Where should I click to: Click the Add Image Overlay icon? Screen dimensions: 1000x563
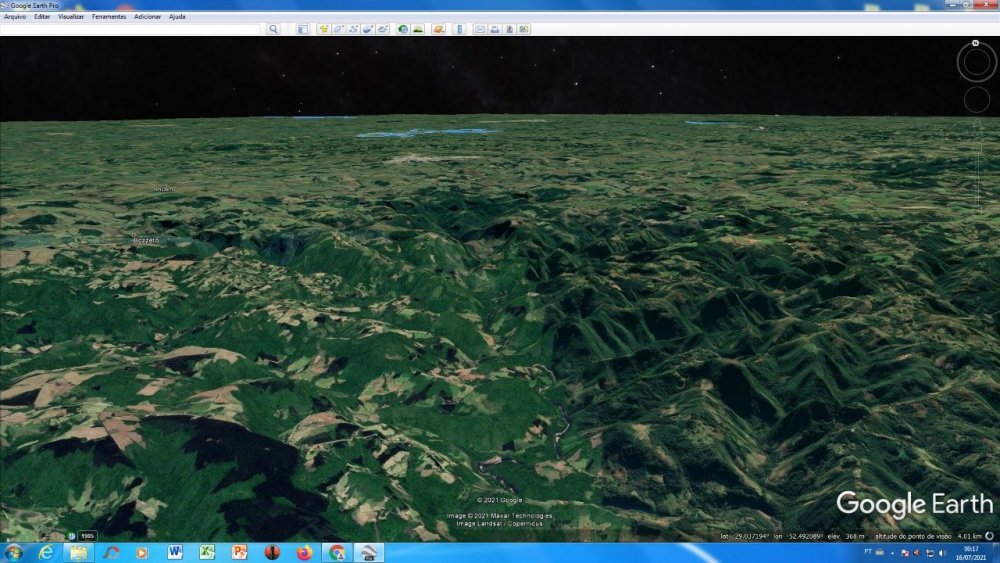[368, 29]
